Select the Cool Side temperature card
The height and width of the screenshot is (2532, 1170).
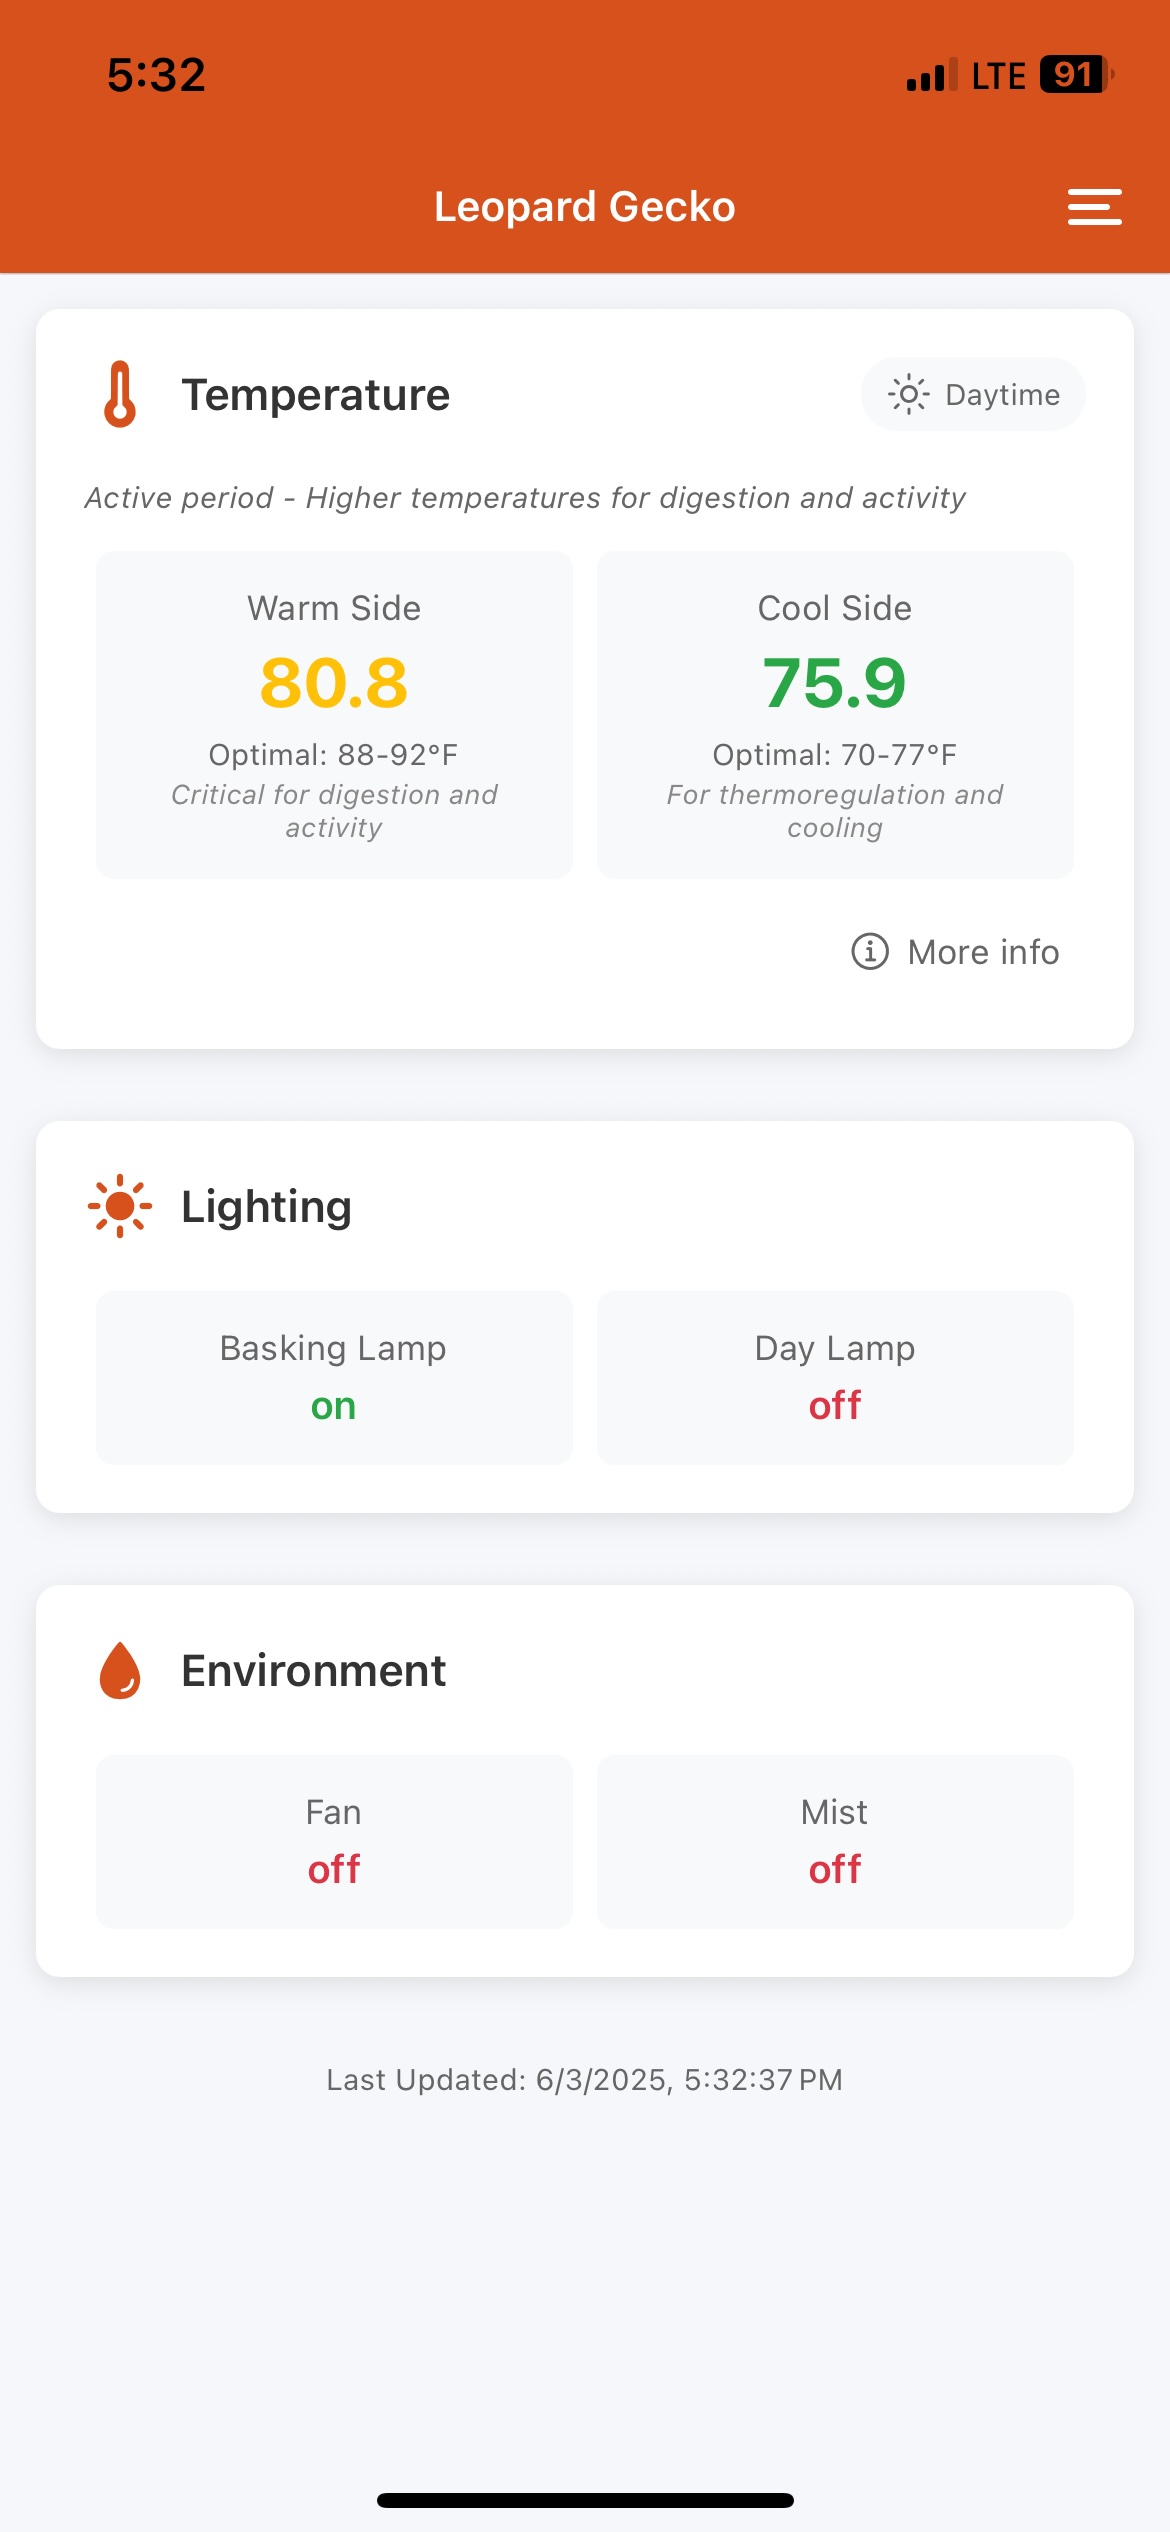coord(834,714)
